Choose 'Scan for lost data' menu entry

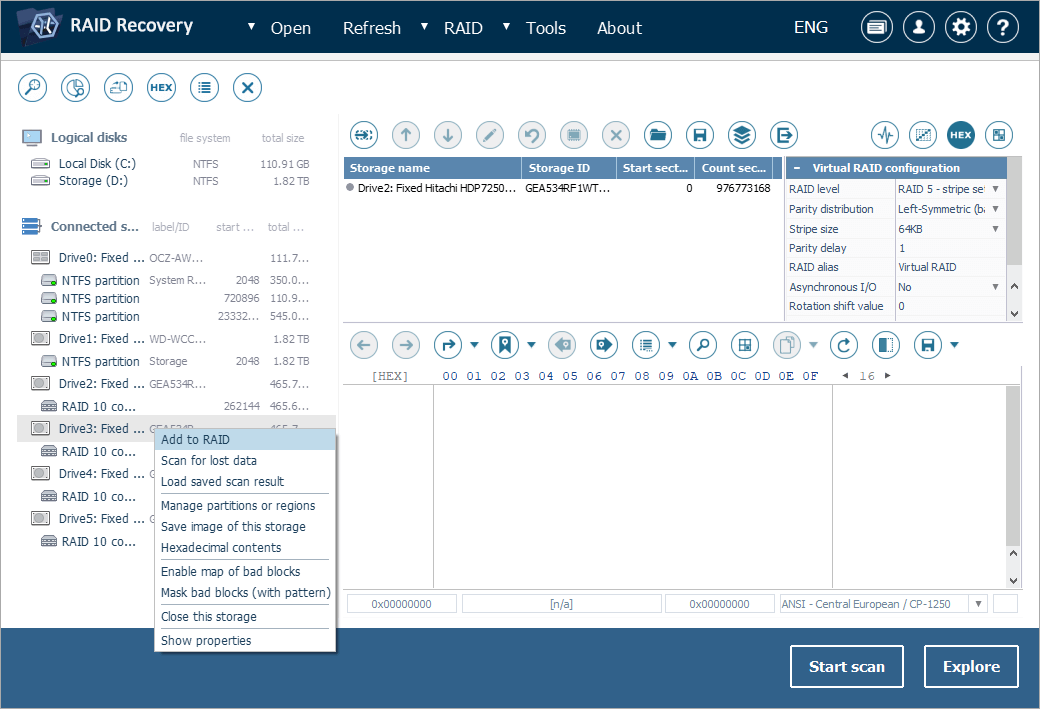(x=208, y=461)
